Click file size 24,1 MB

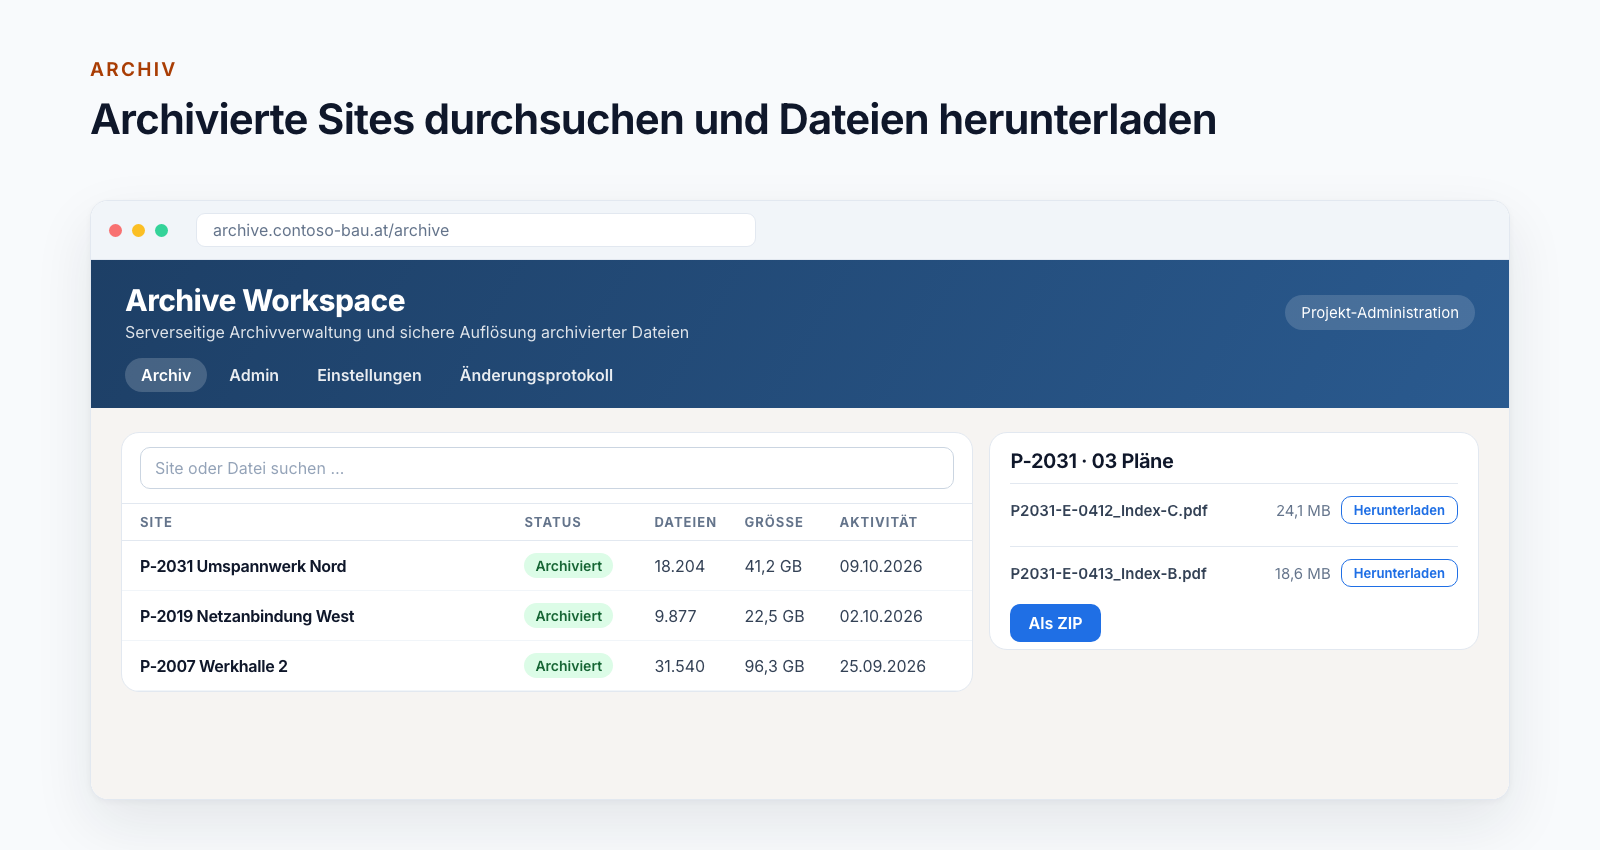1303,510
